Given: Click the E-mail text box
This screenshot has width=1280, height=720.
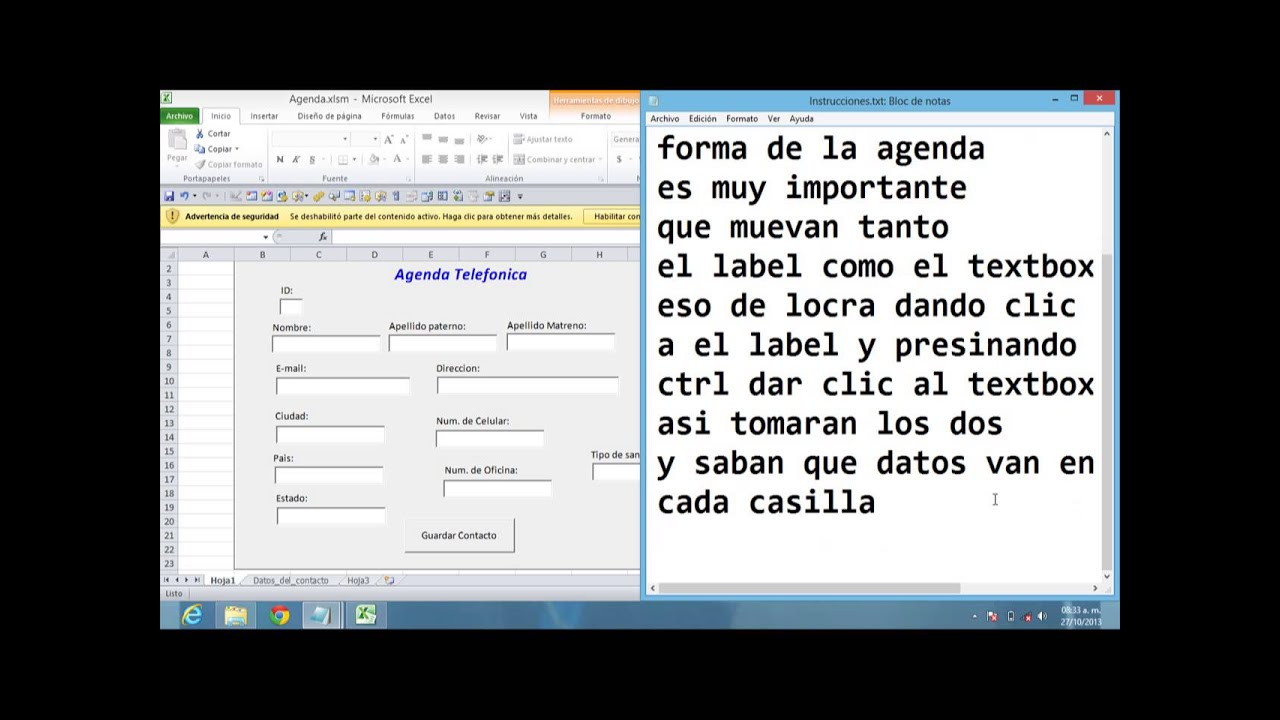Looking at the screenshot, I should pyautogui.click(x=342, y=385).
